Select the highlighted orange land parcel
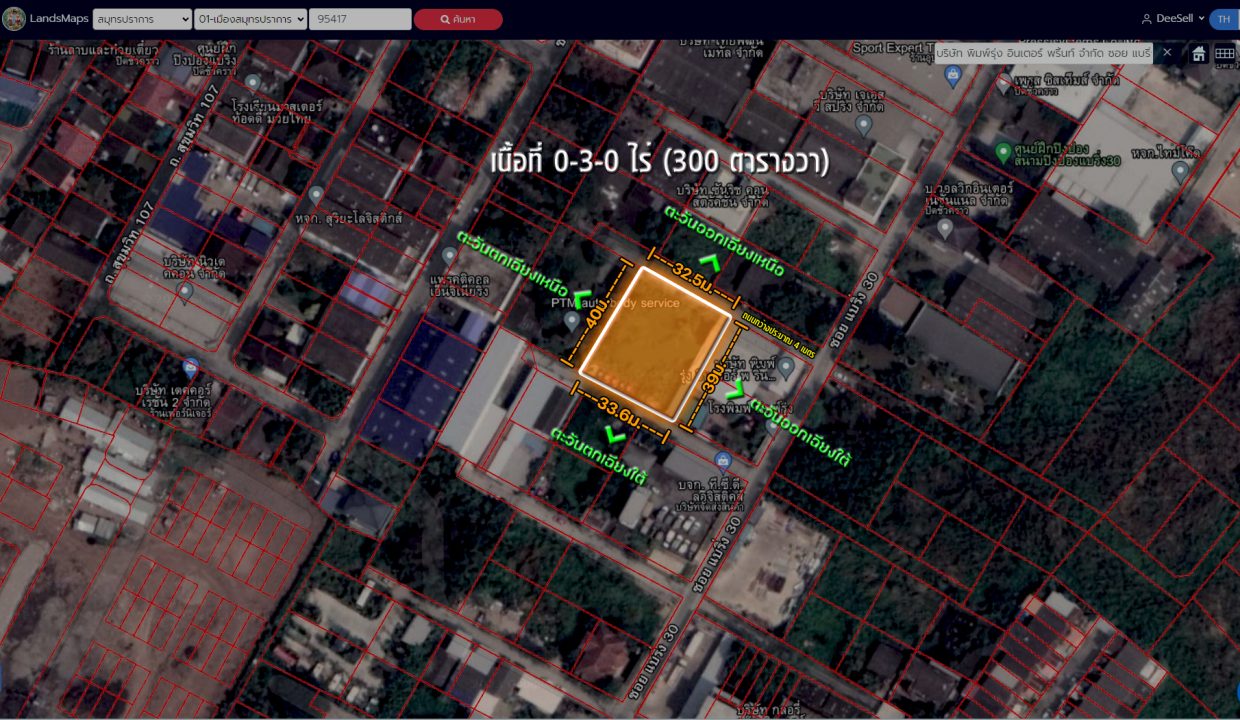 click(655, 345)
